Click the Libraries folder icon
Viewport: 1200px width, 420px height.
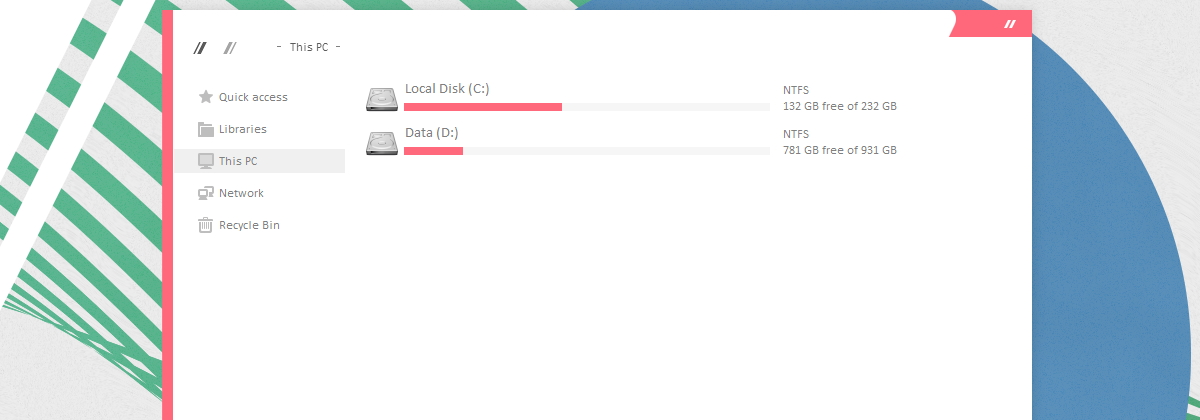[206, 129]
